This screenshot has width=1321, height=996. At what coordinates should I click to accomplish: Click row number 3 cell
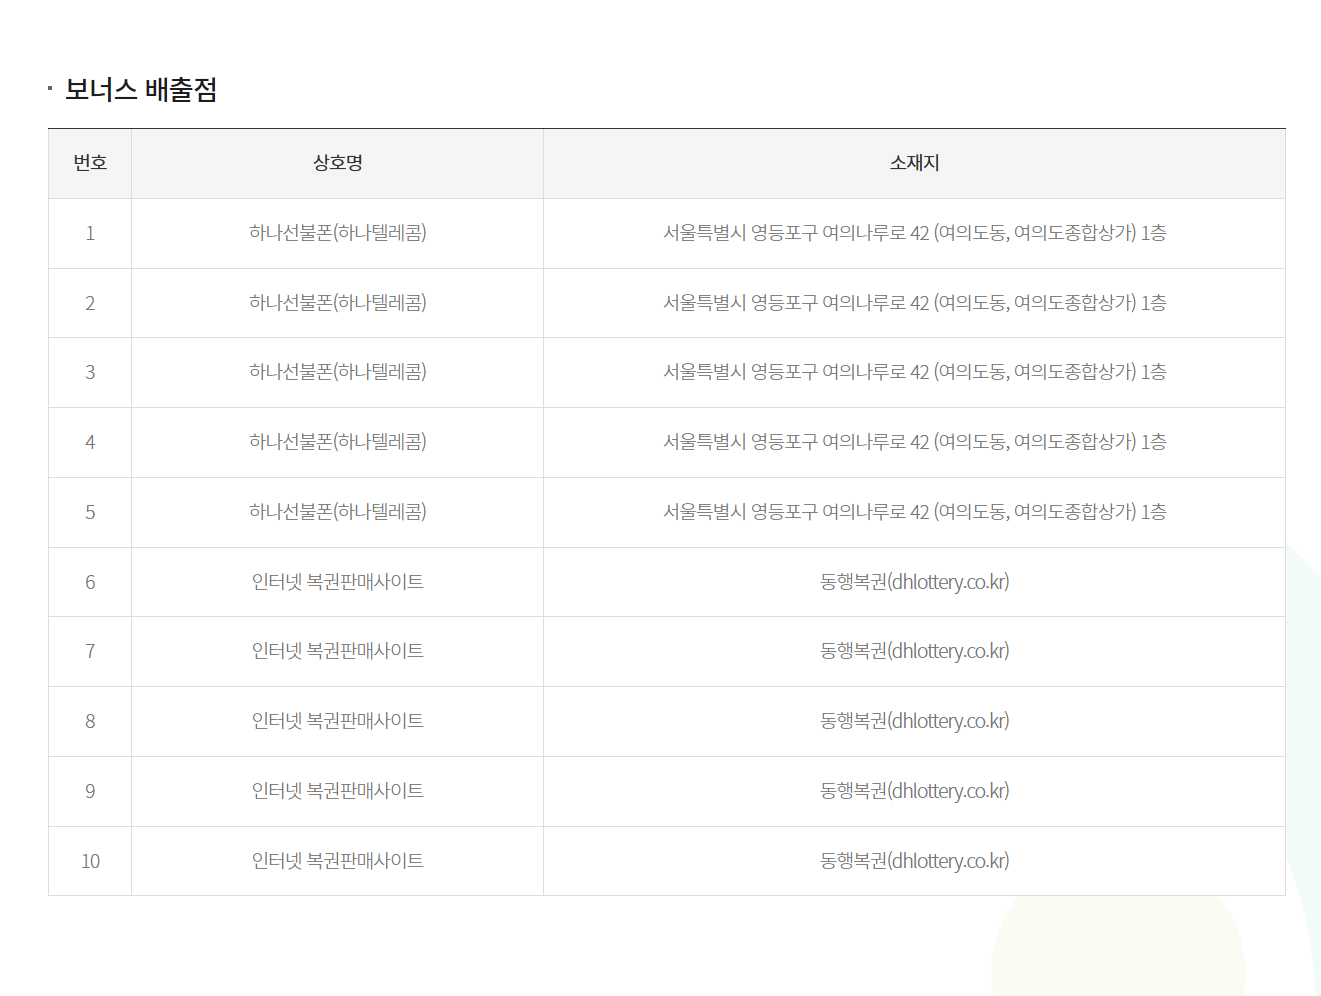coord(90,373)
